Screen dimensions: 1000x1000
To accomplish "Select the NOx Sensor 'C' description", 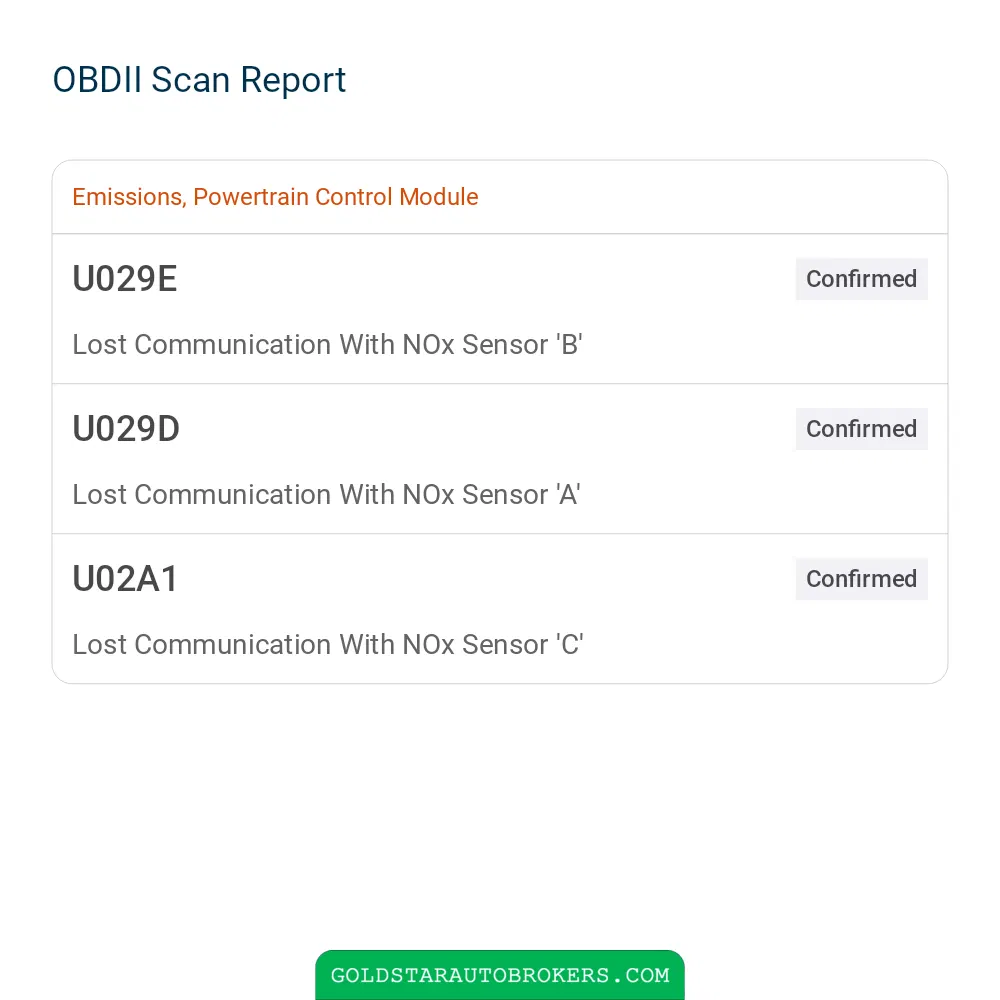I will tap(328, 644).
